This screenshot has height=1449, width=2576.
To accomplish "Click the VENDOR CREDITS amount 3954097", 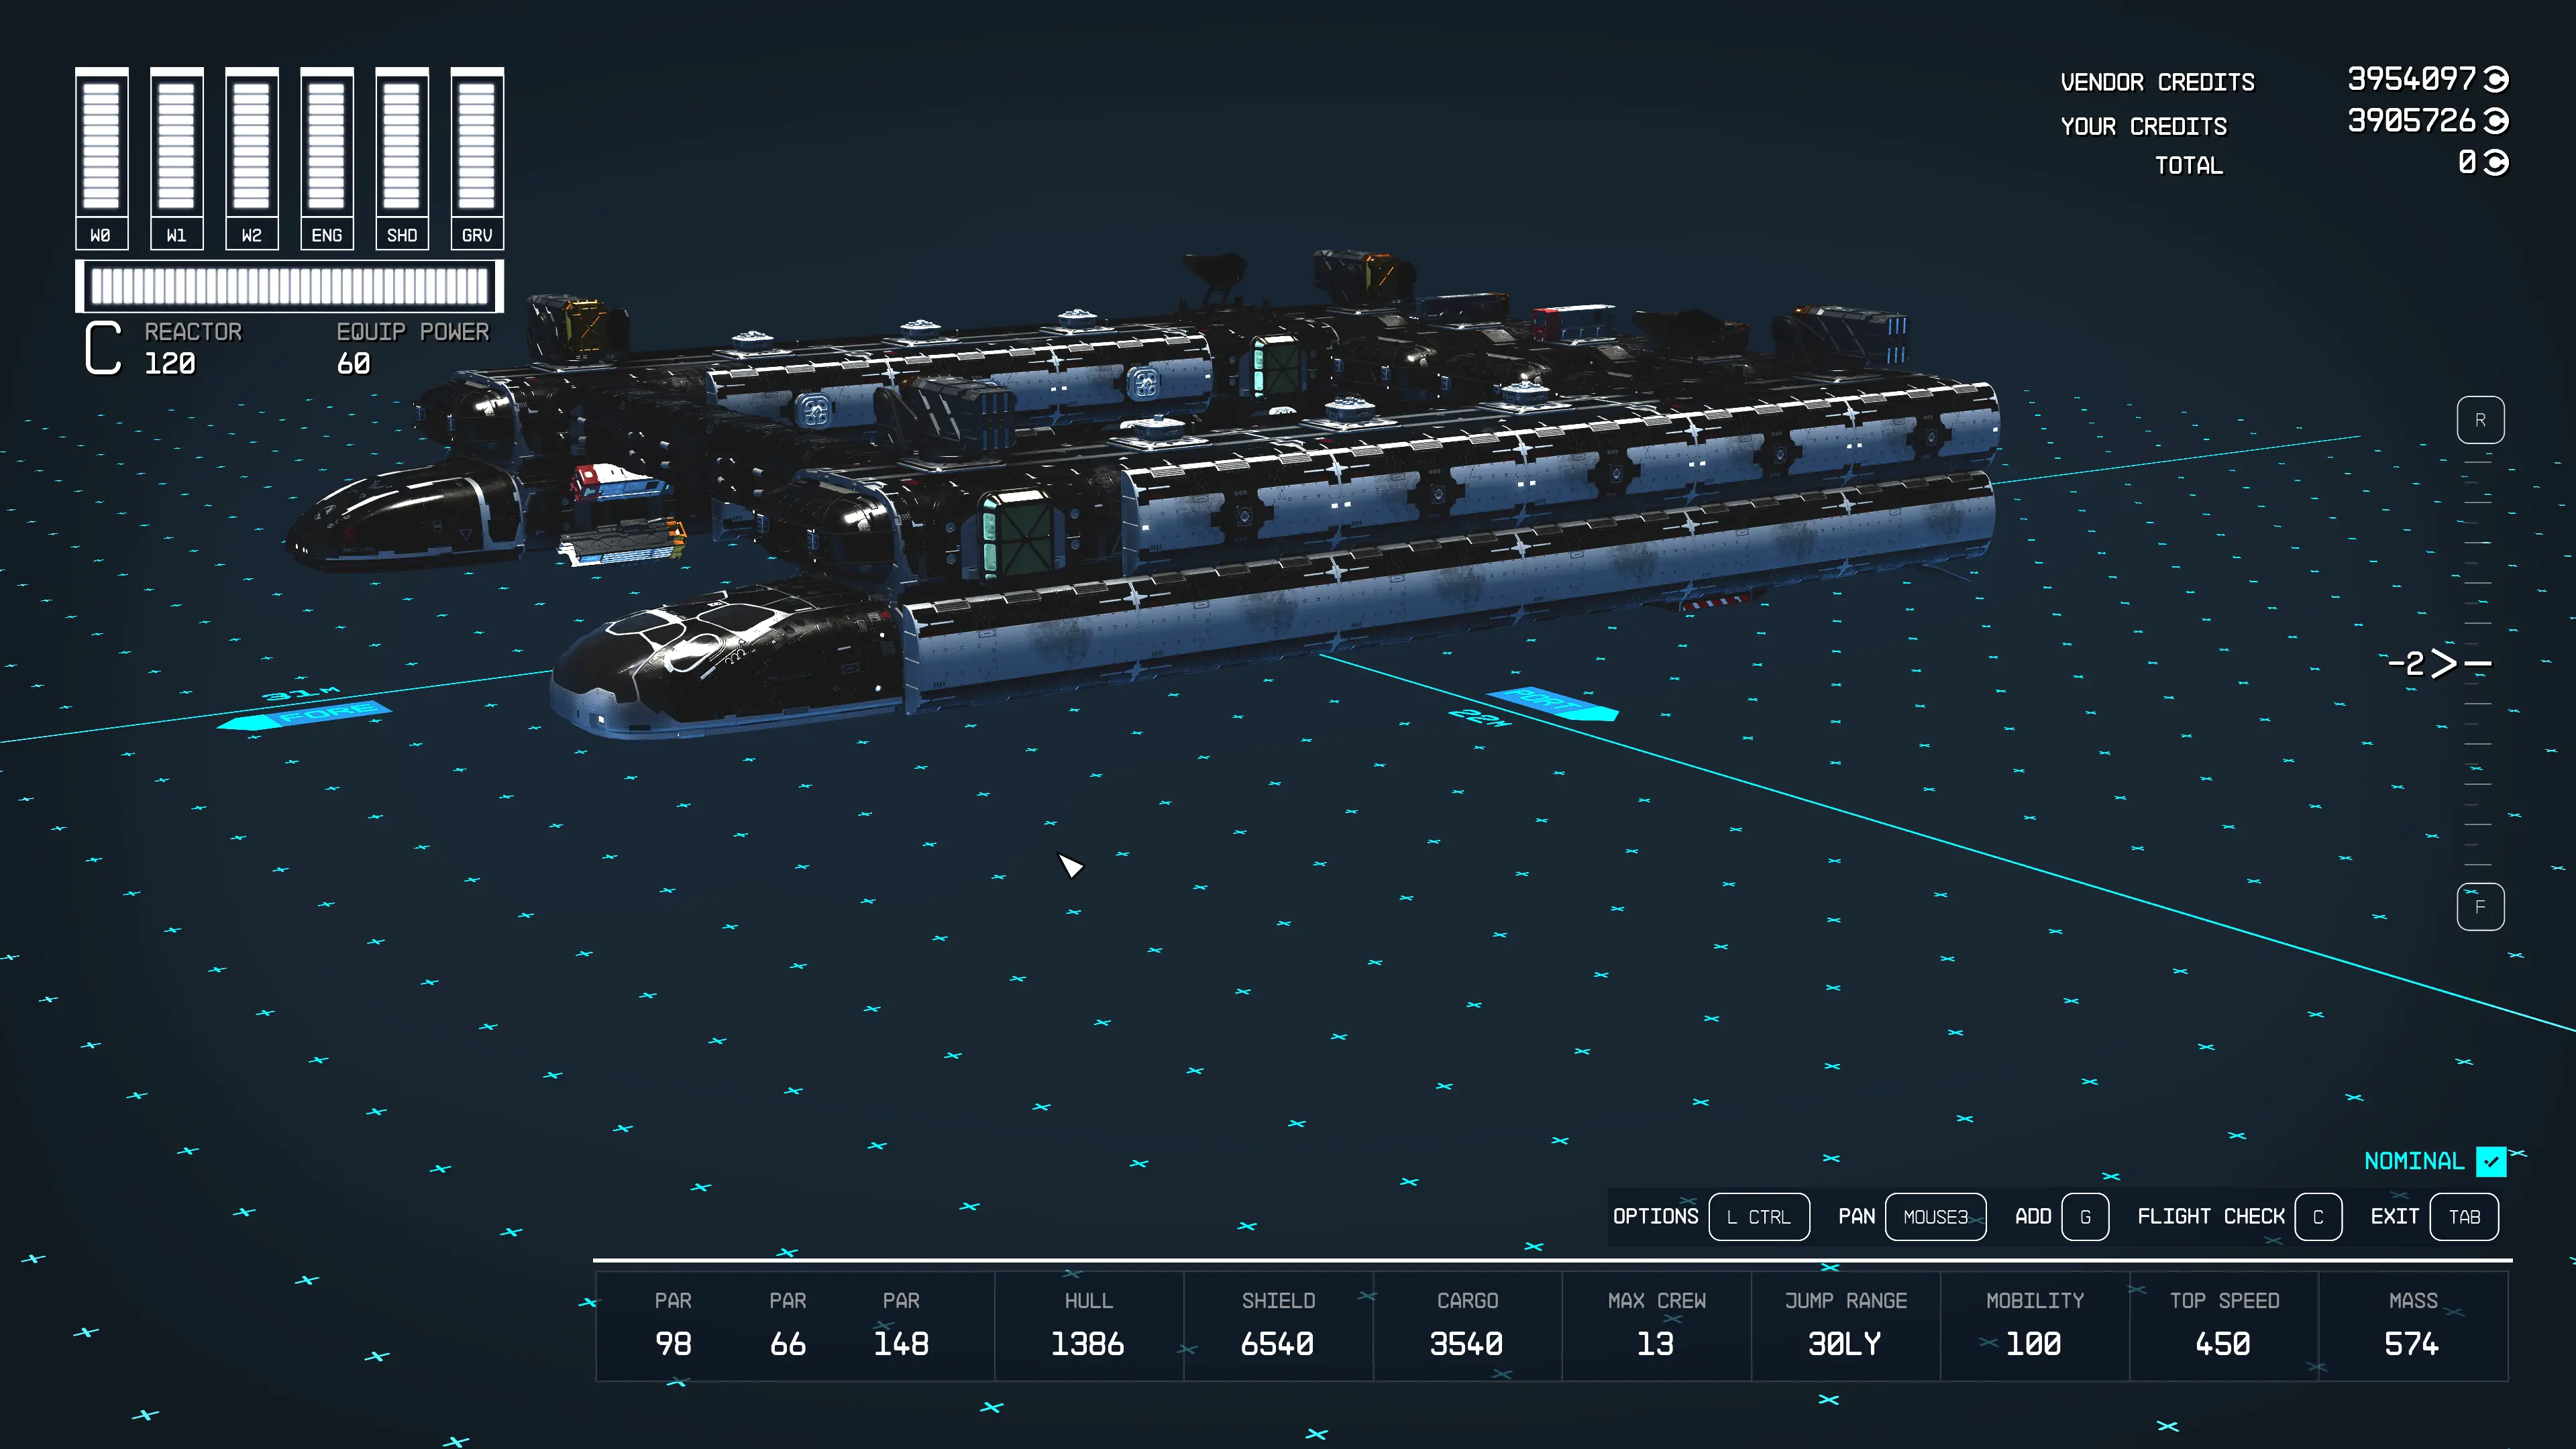I will (x=2411, y=79).
